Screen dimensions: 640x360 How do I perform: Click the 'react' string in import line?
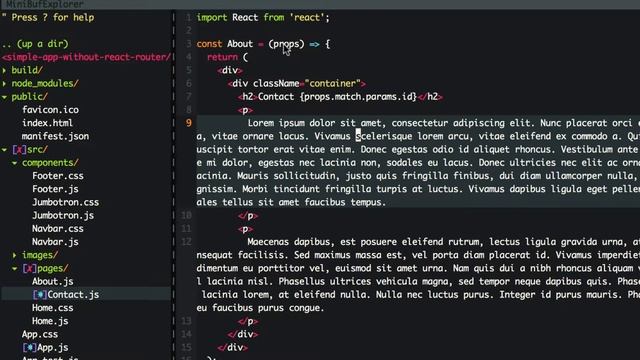point(307,18)
